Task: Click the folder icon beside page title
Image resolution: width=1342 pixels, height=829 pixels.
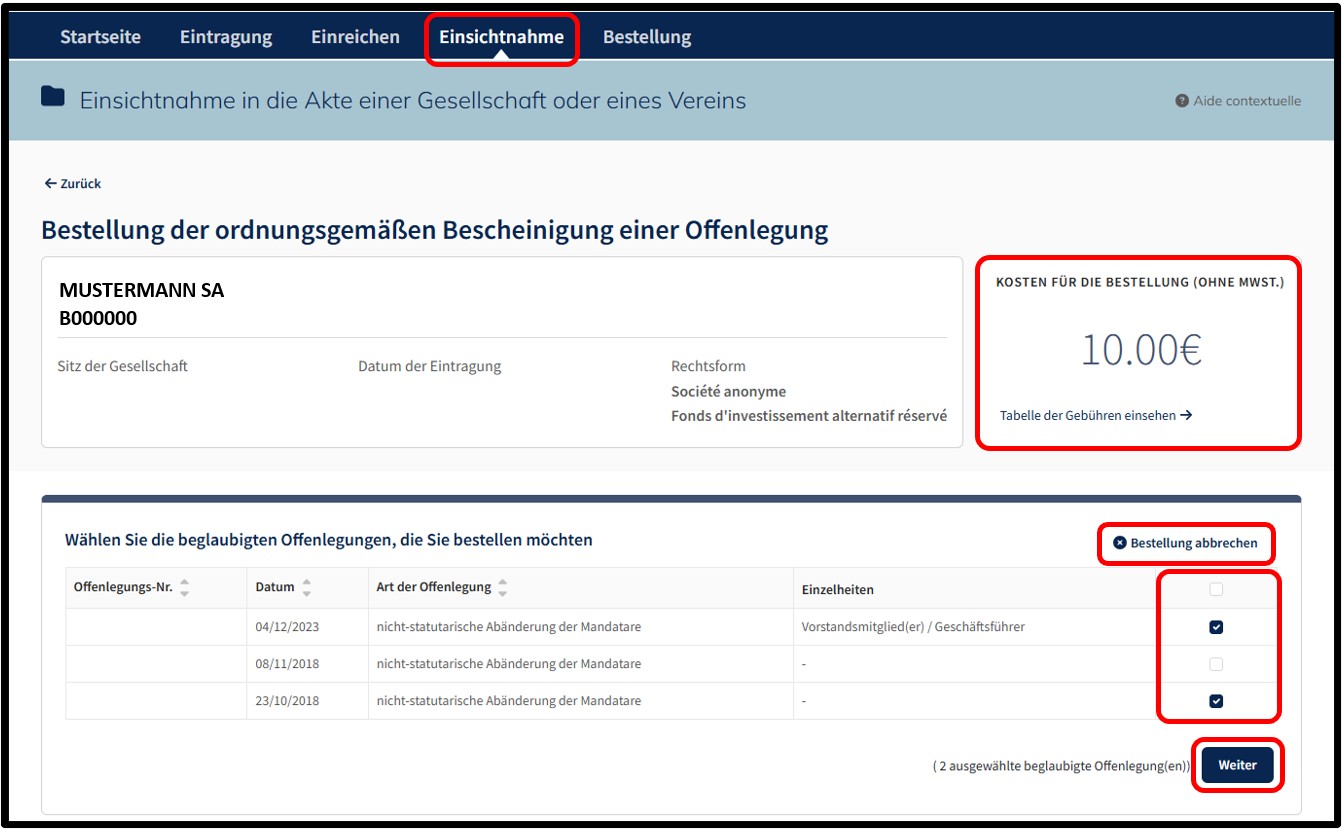Action: click(53, 97)
